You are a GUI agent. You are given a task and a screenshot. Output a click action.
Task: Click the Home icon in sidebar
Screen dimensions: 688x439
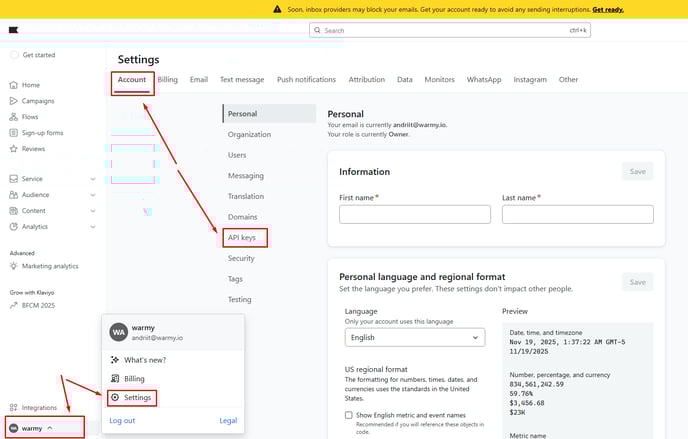pos(13,85)
